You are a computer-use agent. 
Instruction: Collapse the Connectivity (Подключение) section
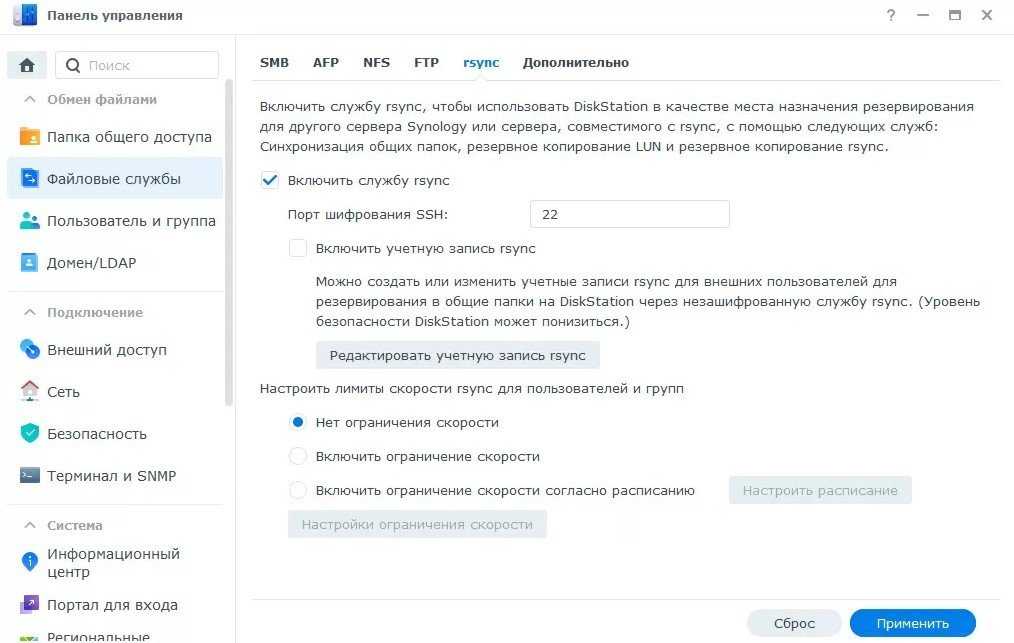click(29, 313)
